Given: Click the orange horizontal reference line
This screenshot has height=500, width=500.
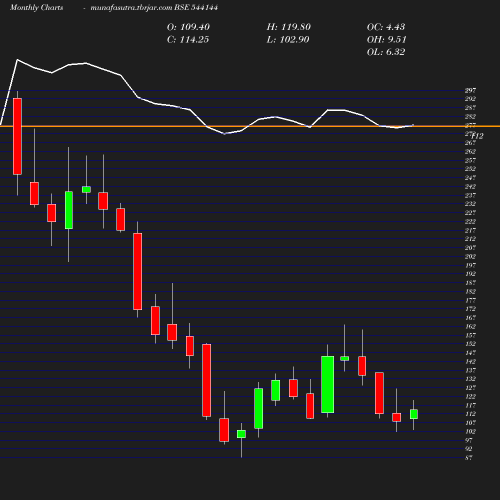Looking at the screenshot, I should coord(250,126).
